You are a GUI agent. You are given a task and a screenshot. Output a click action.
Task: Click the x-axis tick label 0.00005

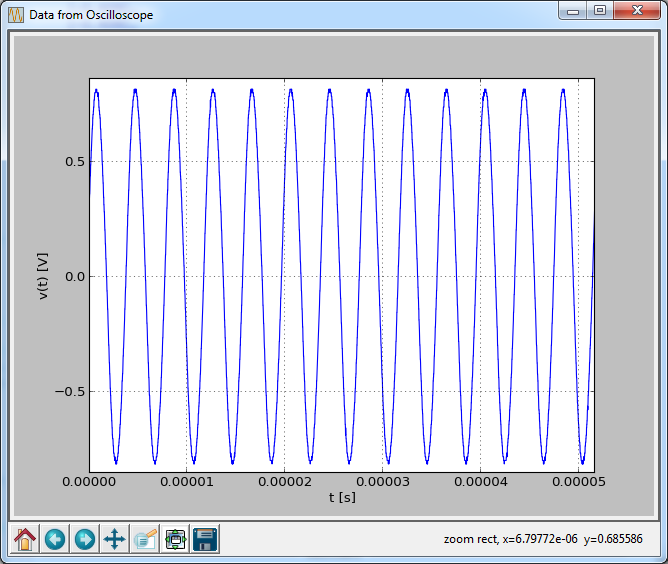coord(579,482)
